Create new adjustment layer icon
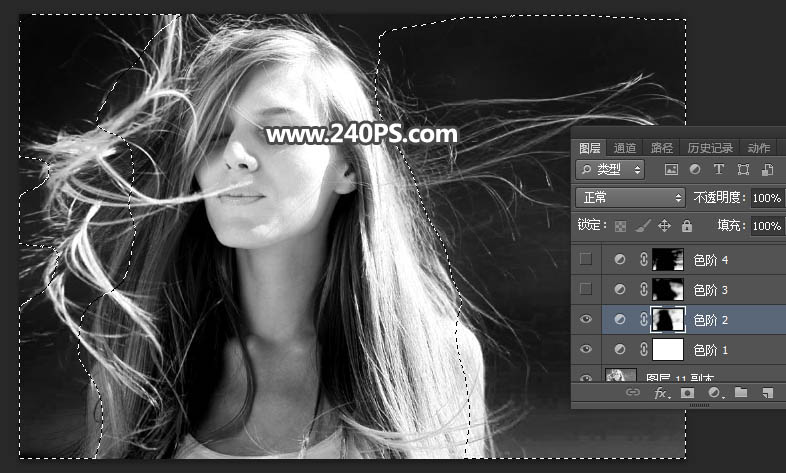Image resolution: width=786 pixels, height=473 pixels. click(x=715, y=393)
